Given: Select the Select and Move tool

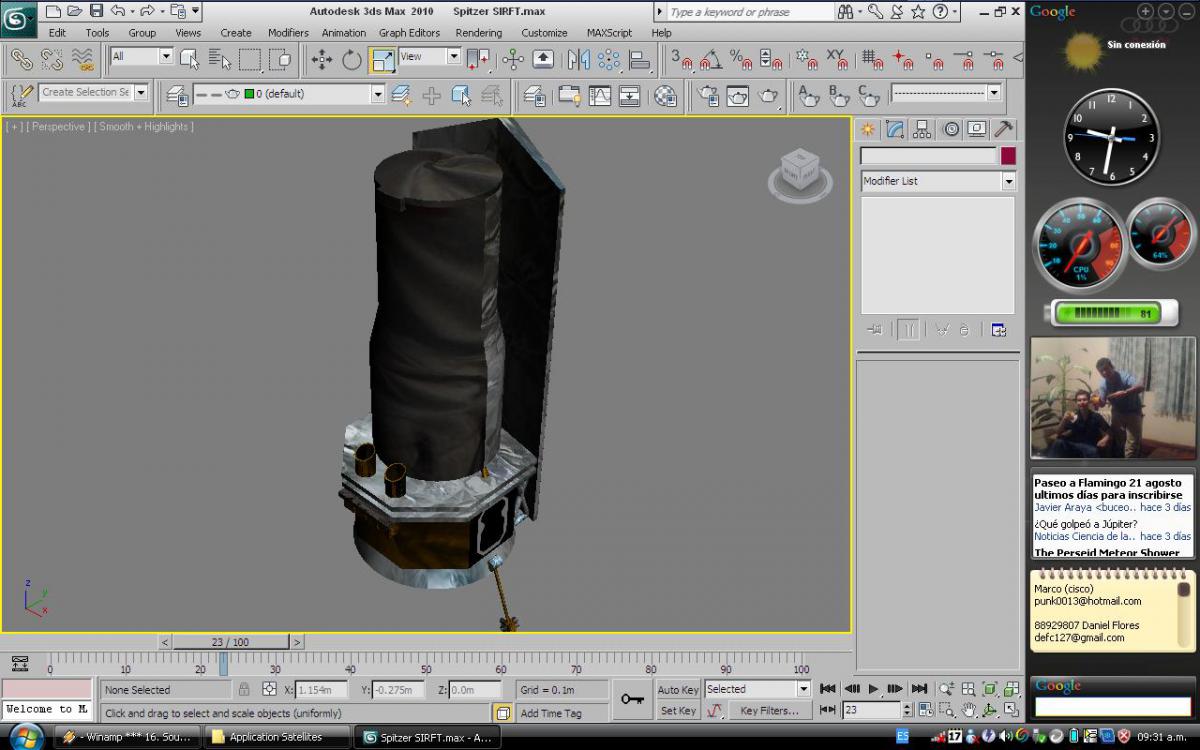Looking at the screenshot, I should pos(322,60).
